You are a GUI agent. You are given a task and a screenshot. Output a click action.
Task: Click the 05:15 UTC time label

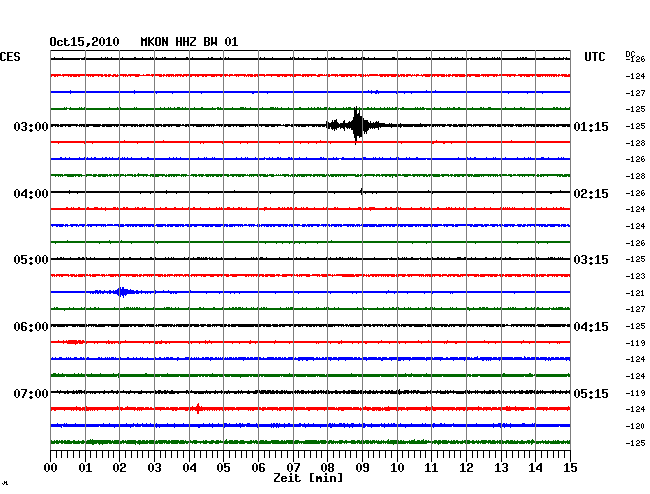pyautogui.click(x=591, y=393)
